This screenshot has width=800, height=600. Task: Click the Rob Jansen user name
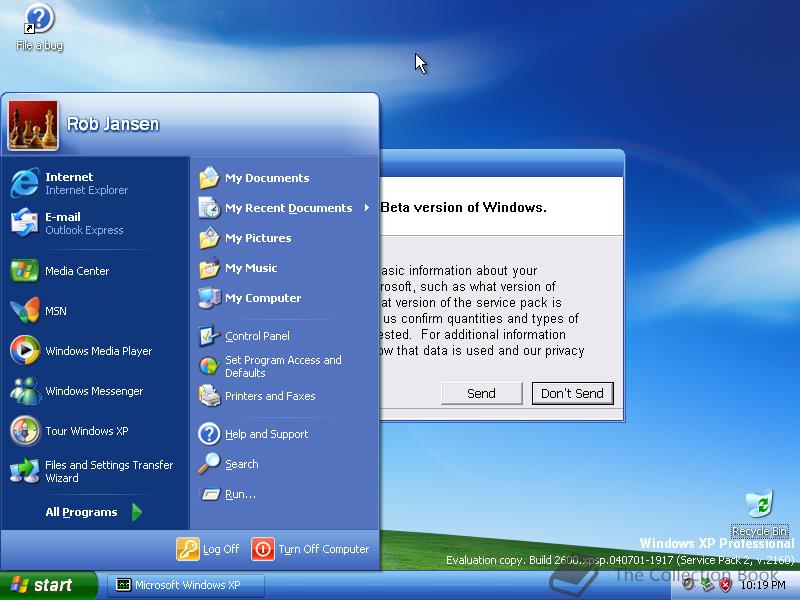(x=113, y=124)
